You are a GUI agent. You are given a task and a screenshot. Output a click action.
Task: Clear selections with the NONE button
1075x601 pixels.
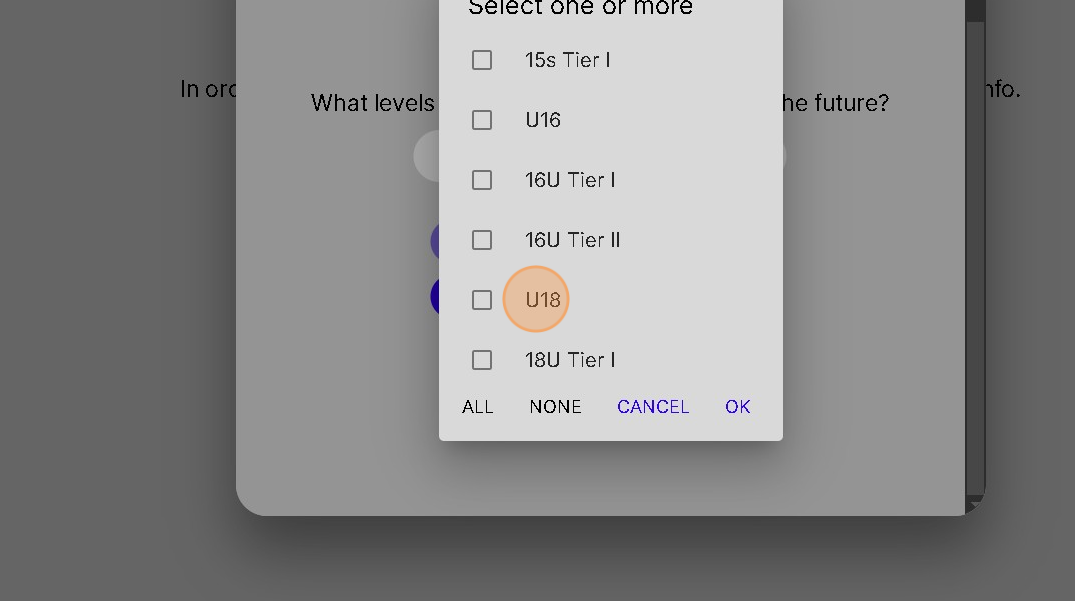[555, 407]
